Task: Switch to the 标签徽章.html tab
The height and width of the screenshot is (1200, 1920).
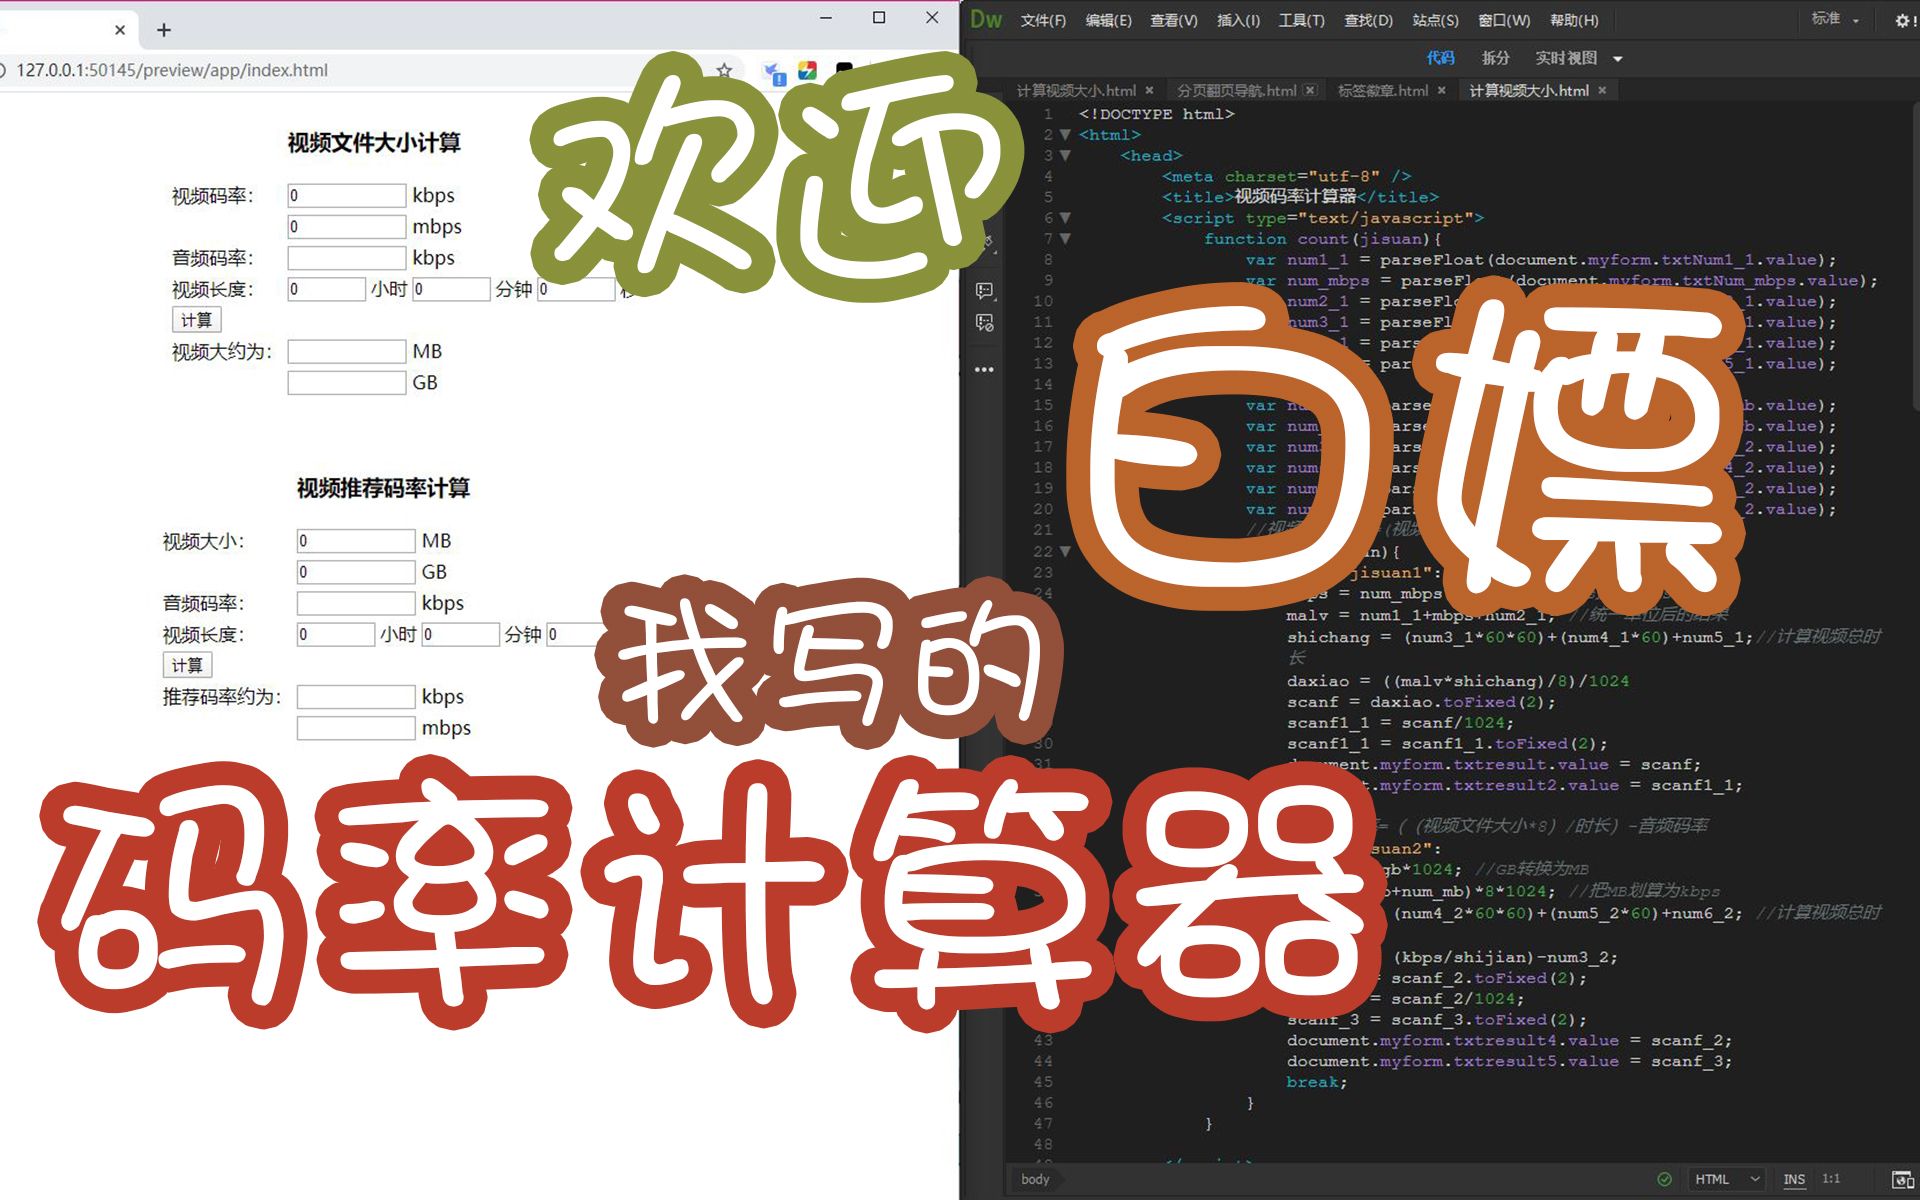Action: tap(1383, 90)
